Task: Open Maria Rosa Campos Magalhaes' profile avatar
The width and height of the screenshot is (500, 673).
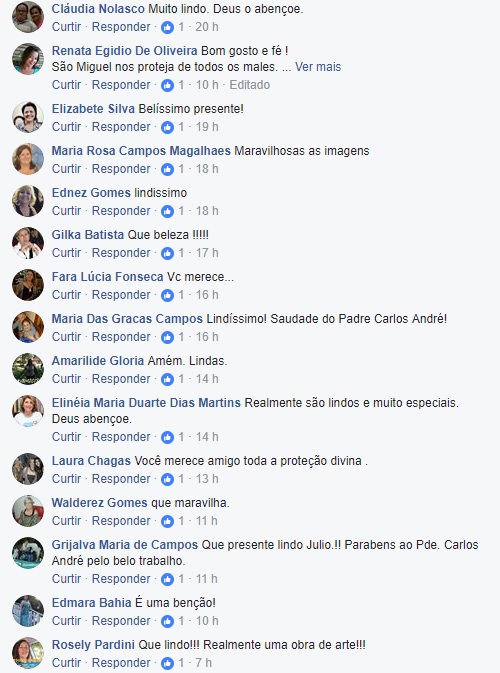Action: [x=28, y=159]
